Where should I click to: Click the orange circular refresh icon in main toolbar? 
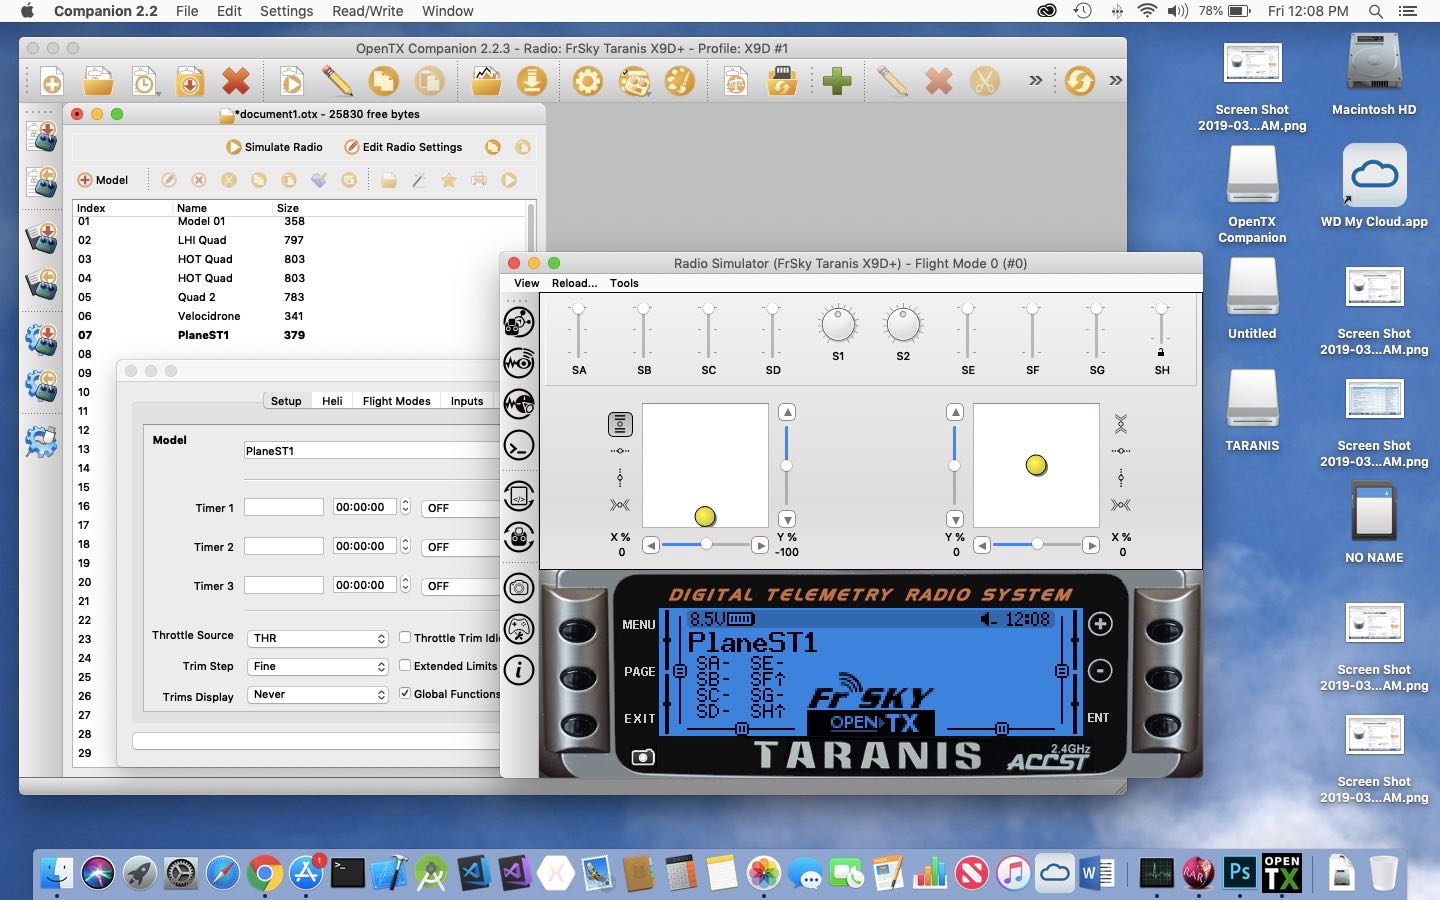click(1079, 81)
